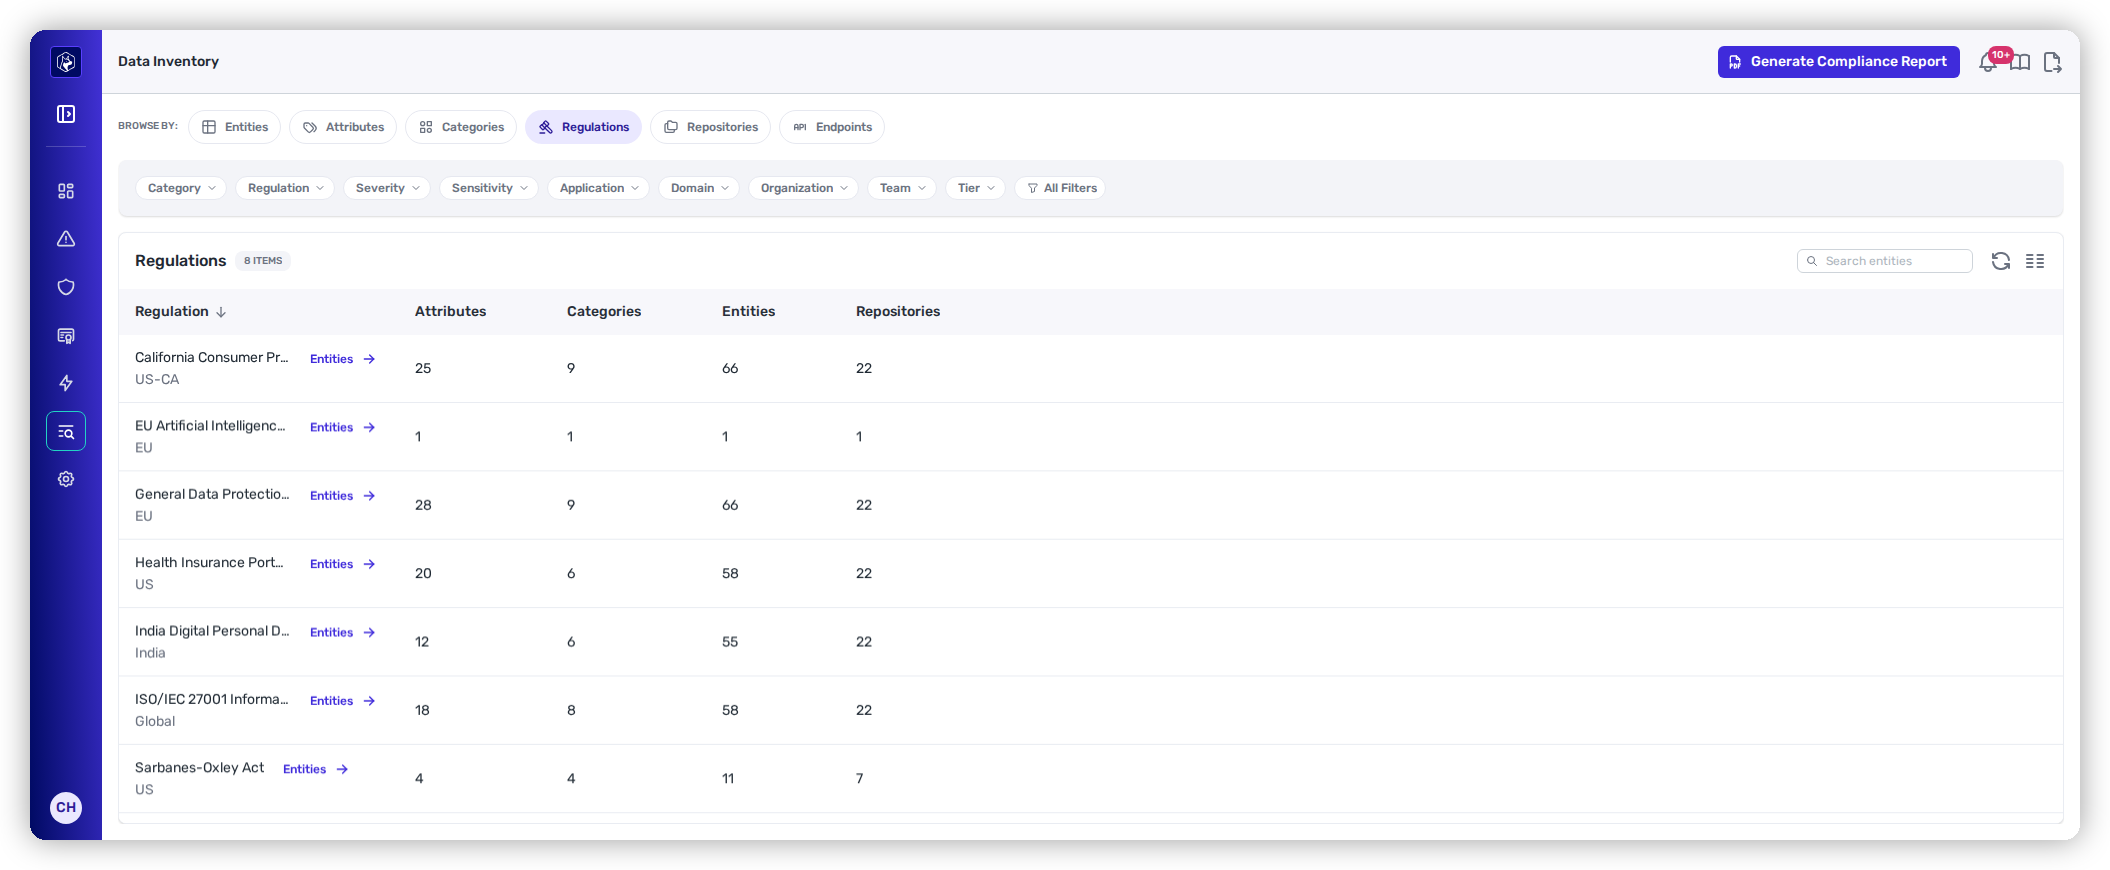Open the documentation book icon
Viewport: 2110px width, 870px height.
point(2021,63)
